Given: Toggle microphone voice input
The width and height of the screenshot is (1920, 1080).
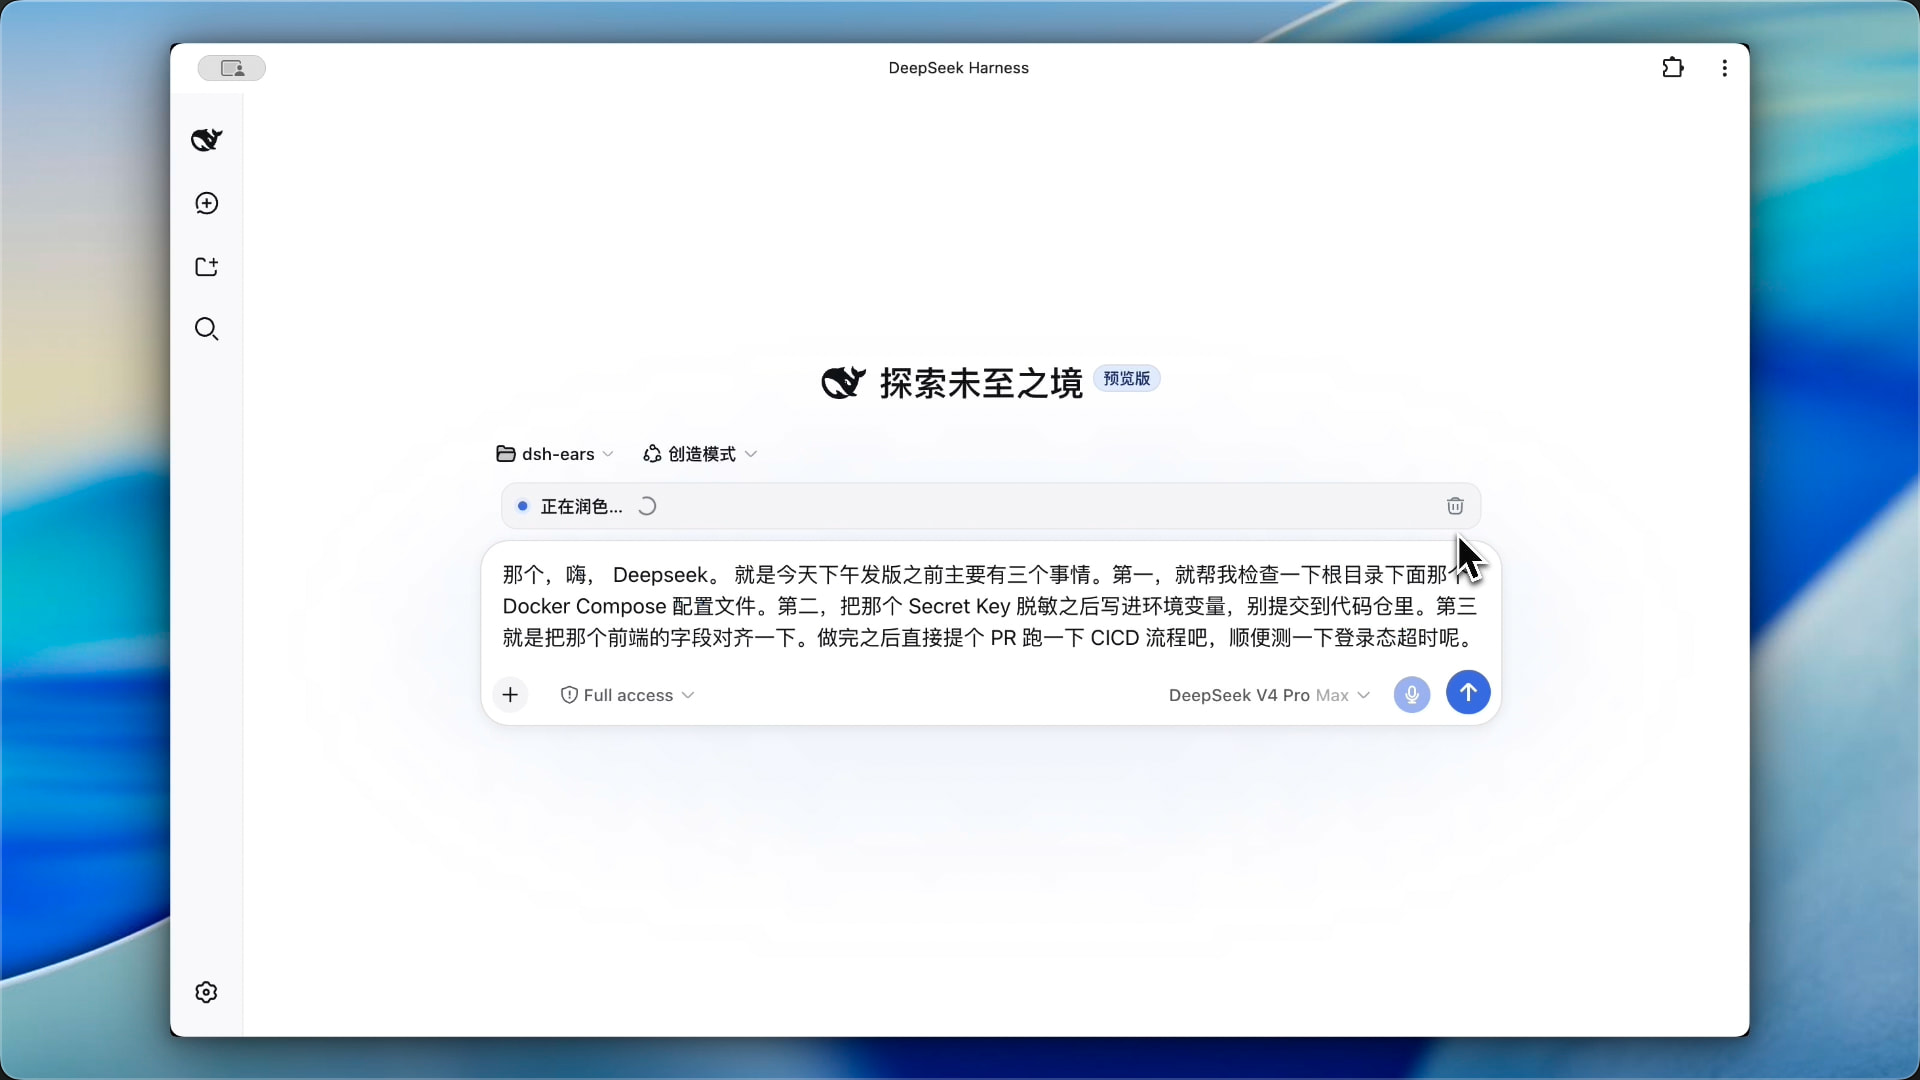Looking at the screenshot, I should (x=1412, y=694).
